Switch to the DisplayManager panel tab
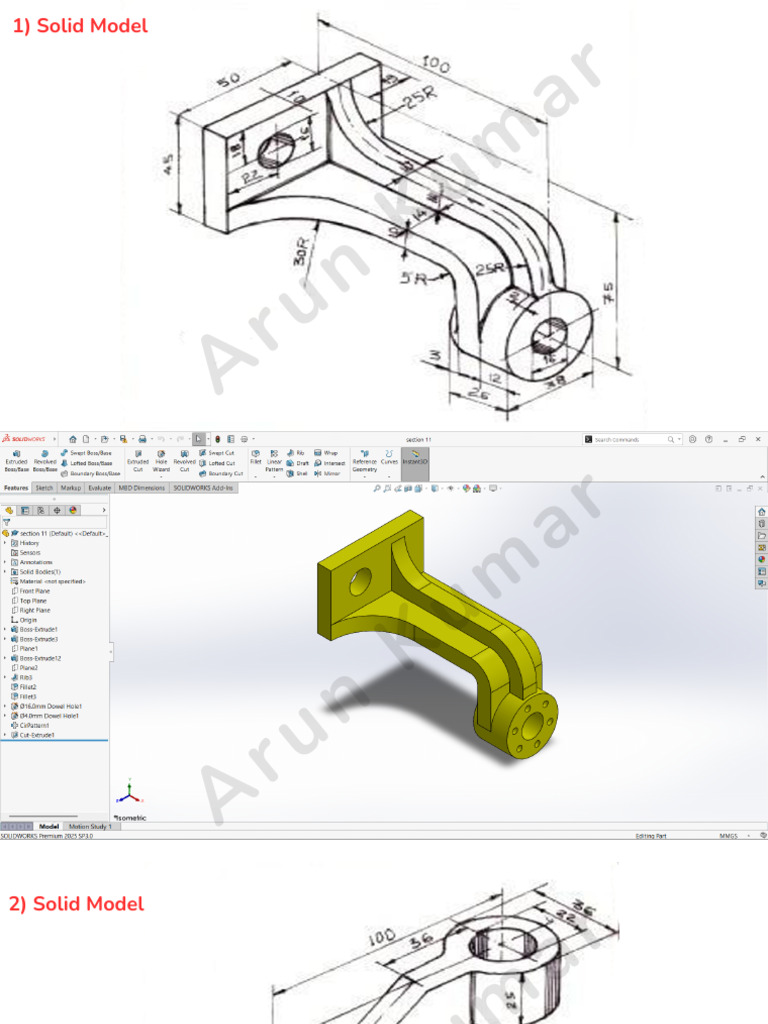Screen dimensions: 768x1024 tap(73, 510)
